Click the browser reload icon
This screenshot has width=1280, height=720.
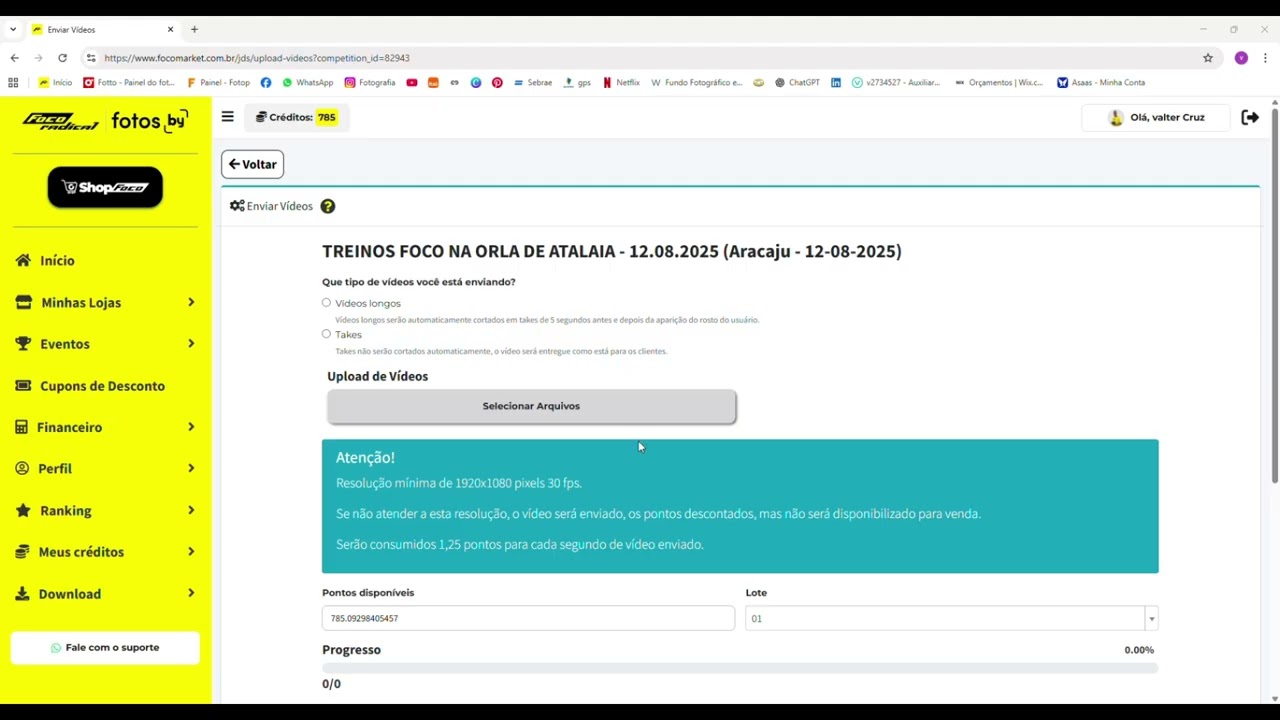(62, 58)
